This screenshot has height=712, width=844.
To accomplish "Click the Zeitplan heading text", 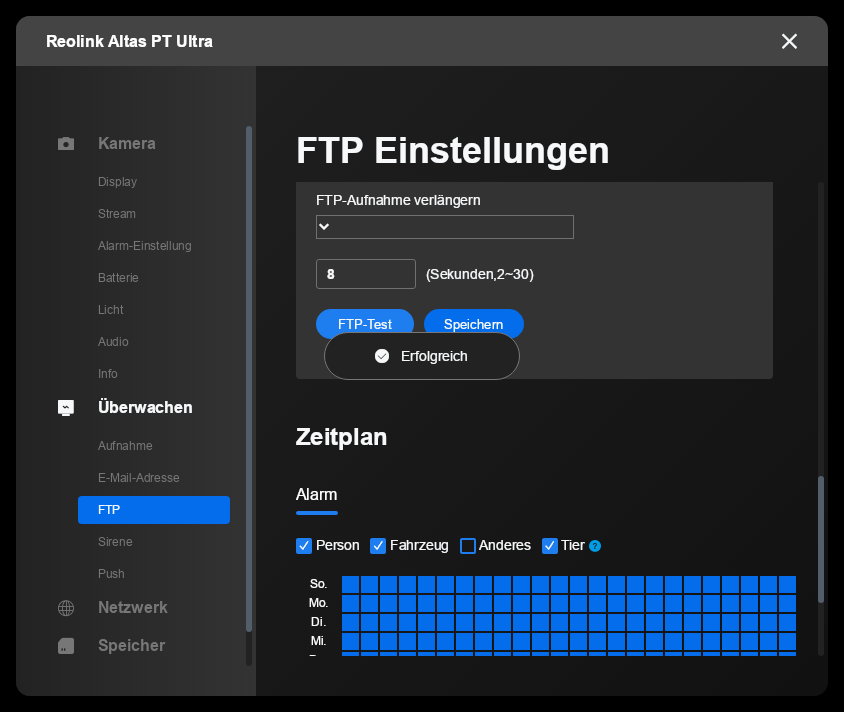I will pos(341,437).
